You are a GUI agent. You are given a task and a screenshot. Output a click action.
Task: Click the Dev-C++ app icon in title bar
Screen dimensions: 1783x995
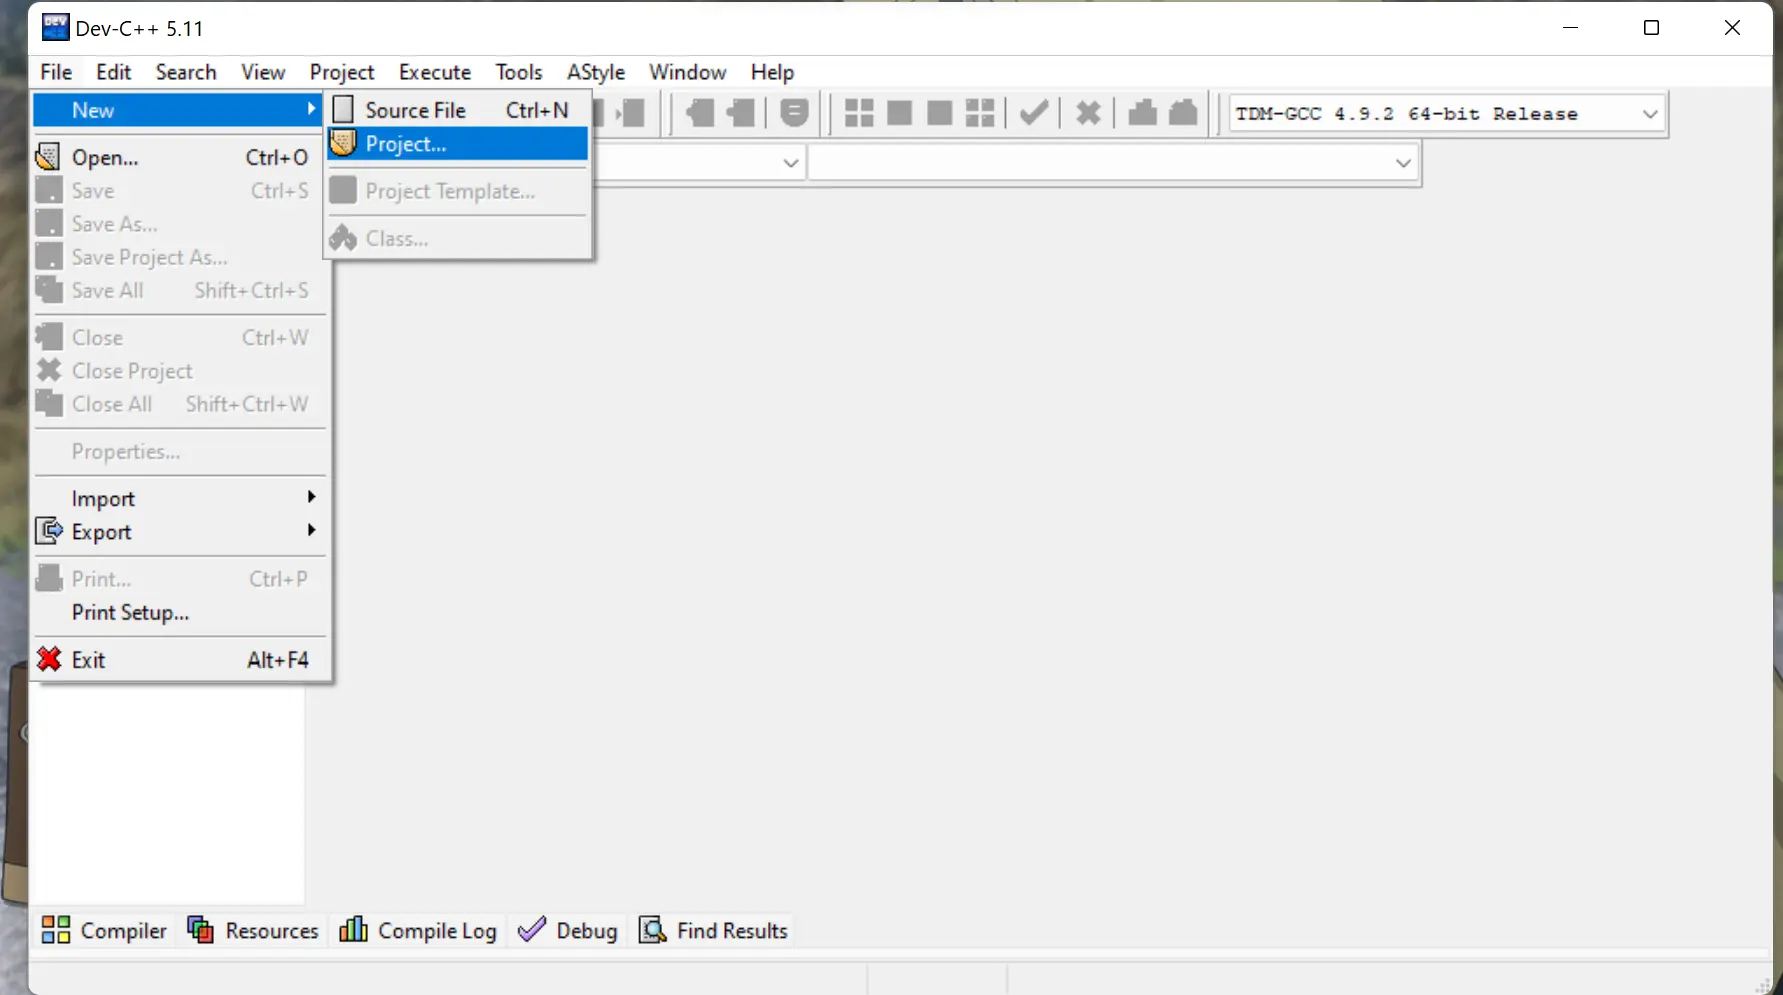(x=55, y=28)
